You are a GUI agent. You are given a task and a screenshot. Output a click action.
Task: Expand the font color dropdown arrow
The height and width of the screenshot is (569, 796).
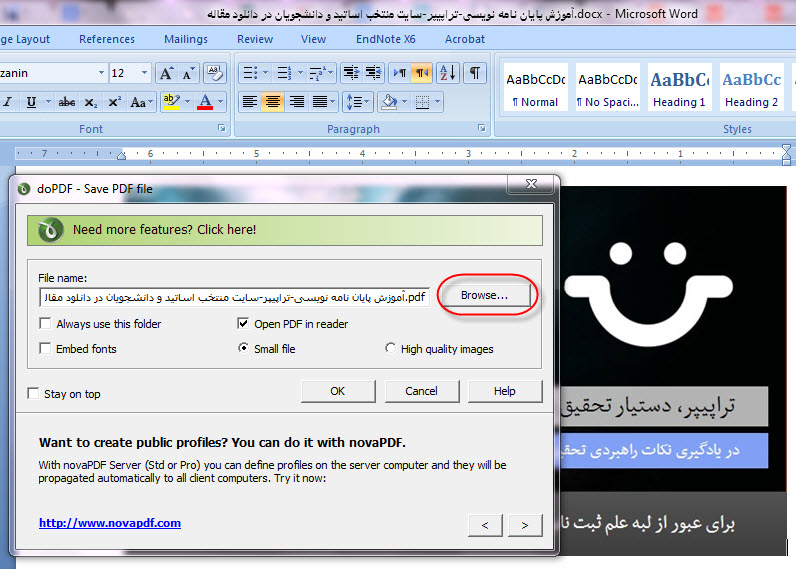coord(222,102)
